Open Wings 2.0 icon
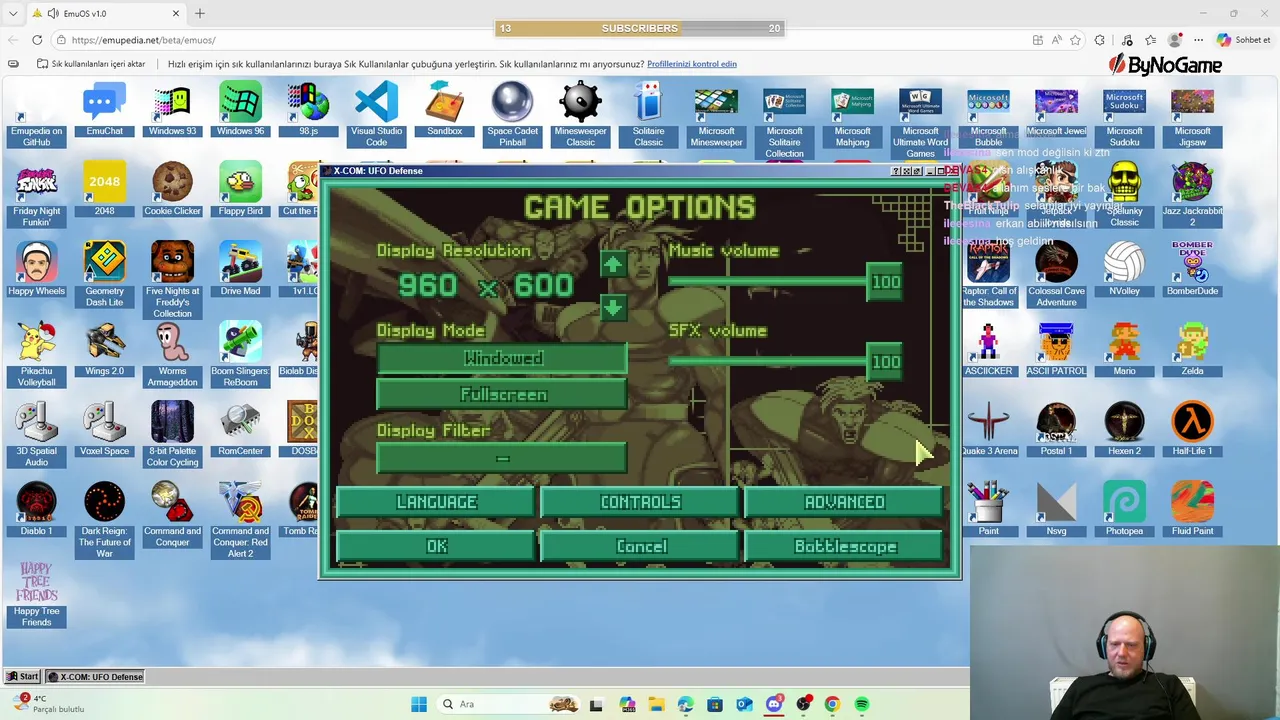 (x=105, y=349)
